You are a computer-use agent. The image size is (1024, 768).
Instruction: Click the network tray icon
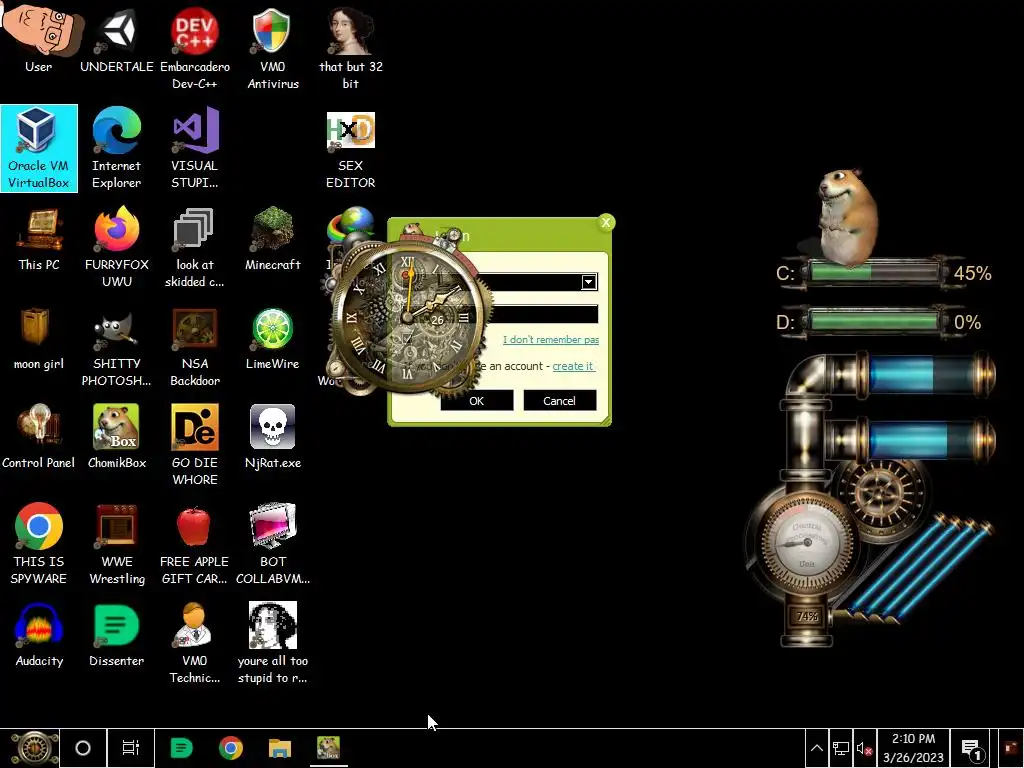[840, 748]
